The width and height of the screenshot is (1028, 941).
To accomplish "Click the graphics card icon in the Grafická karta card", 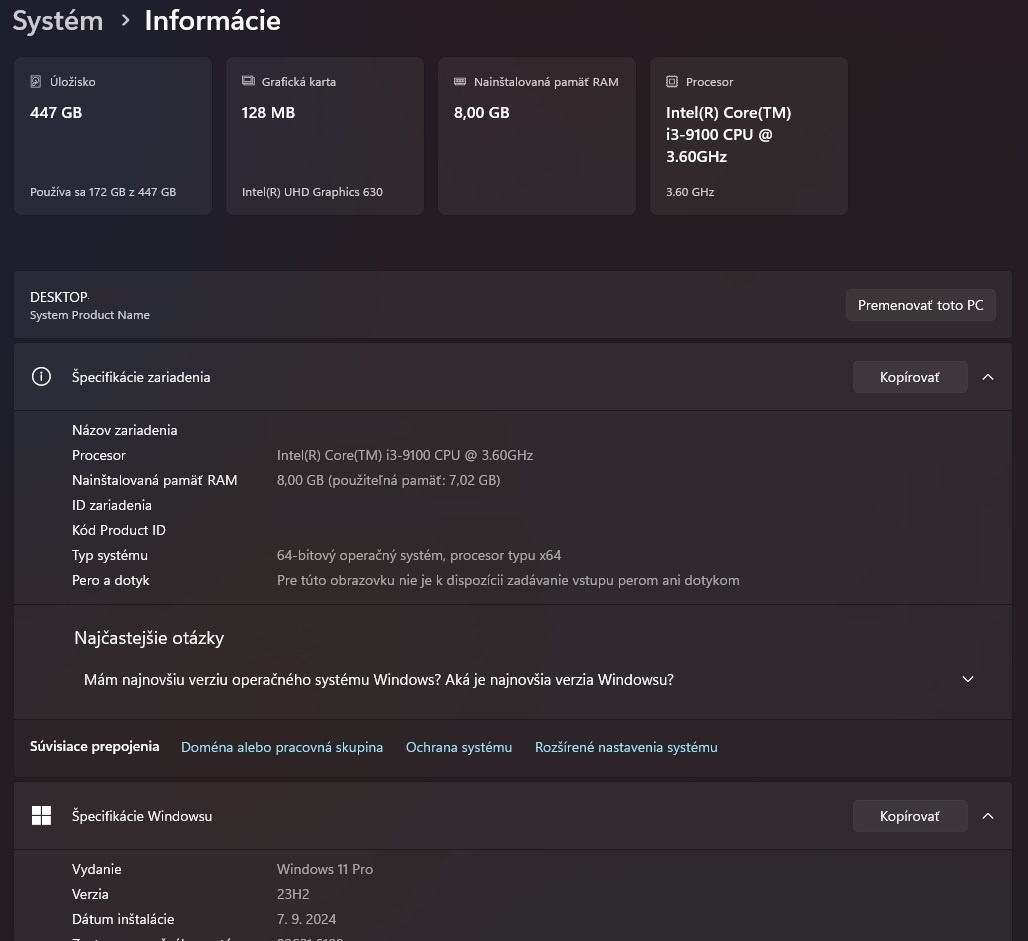I will 248,82.
